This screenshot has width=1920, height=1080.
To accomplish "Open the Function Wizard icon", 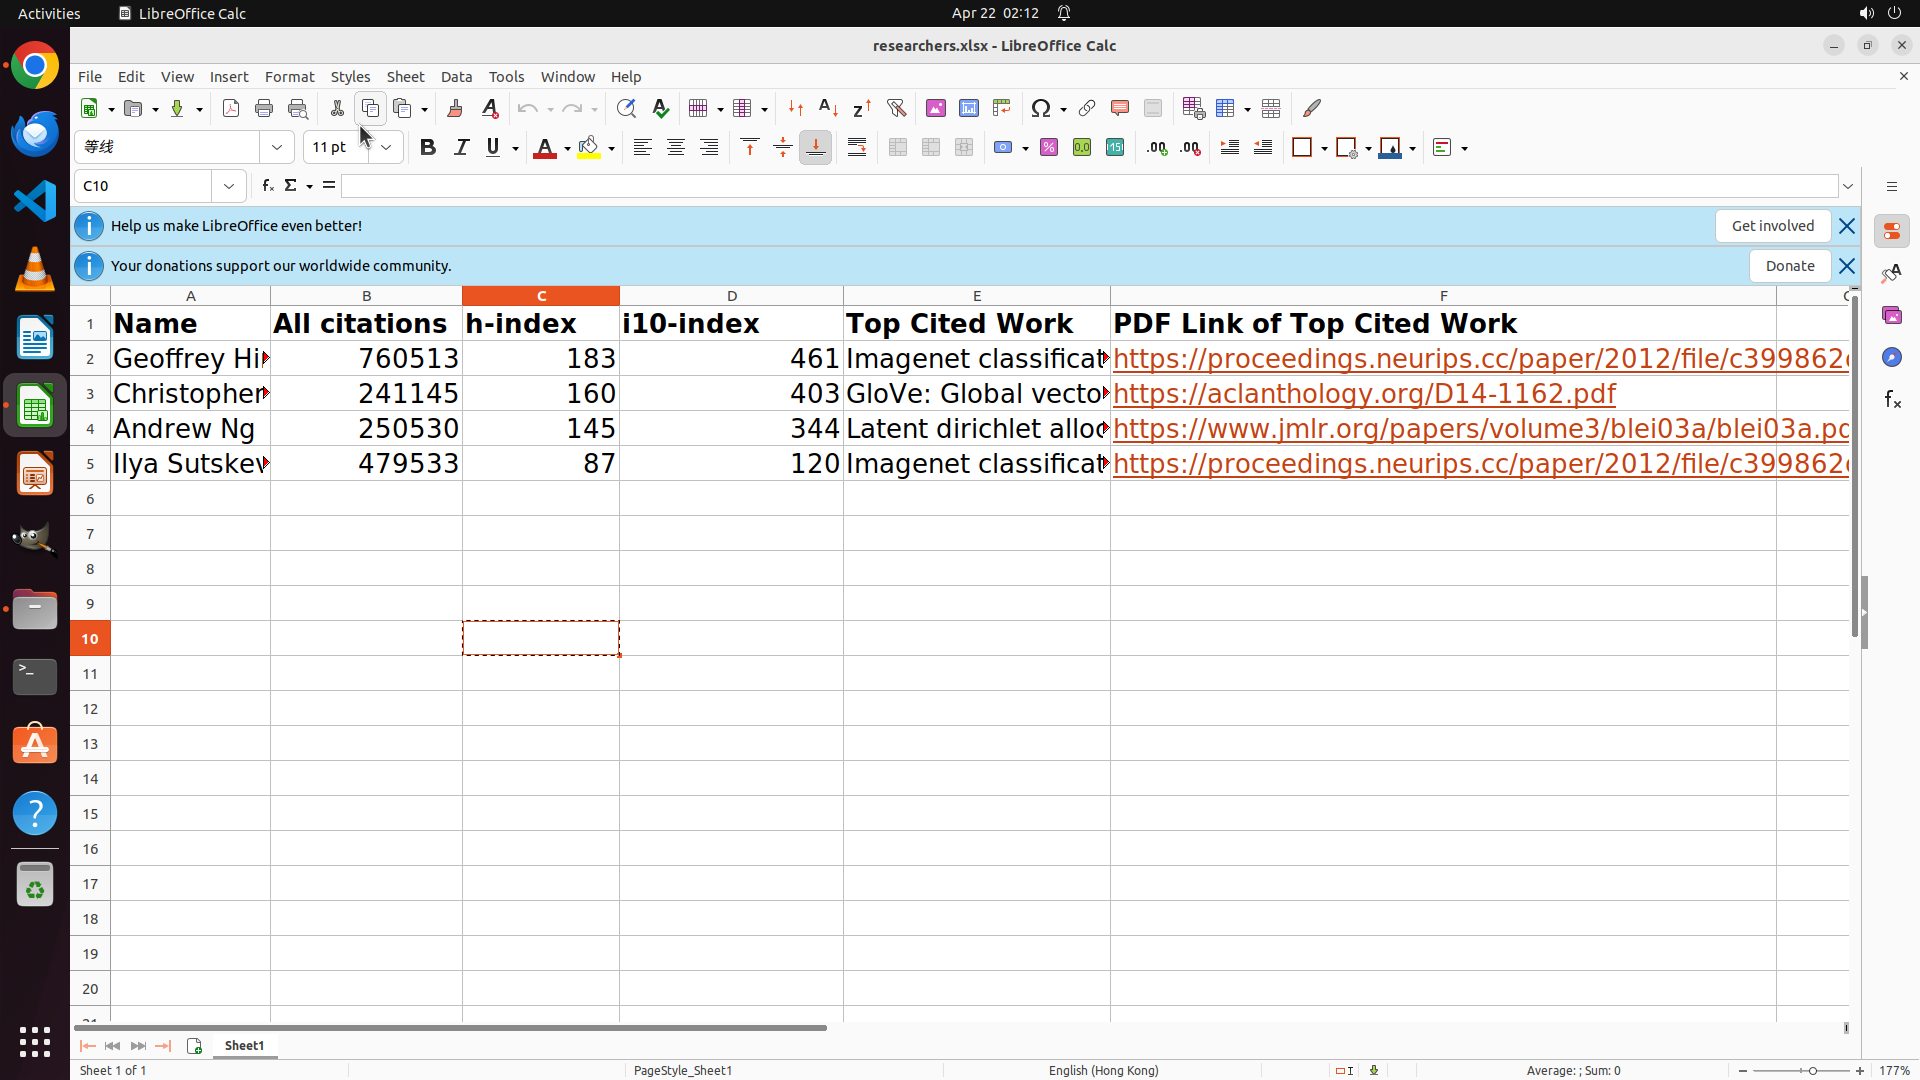I will coord(267,186).
